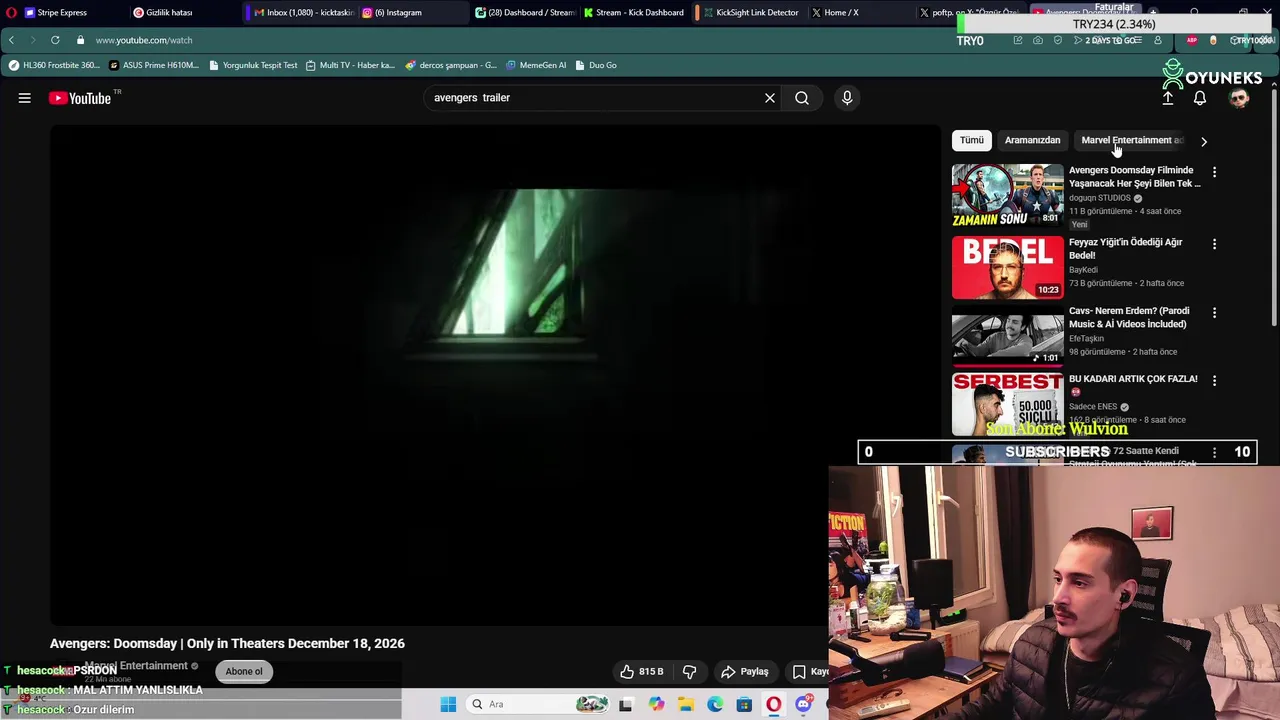Go back in the browser

click(11, 40)
